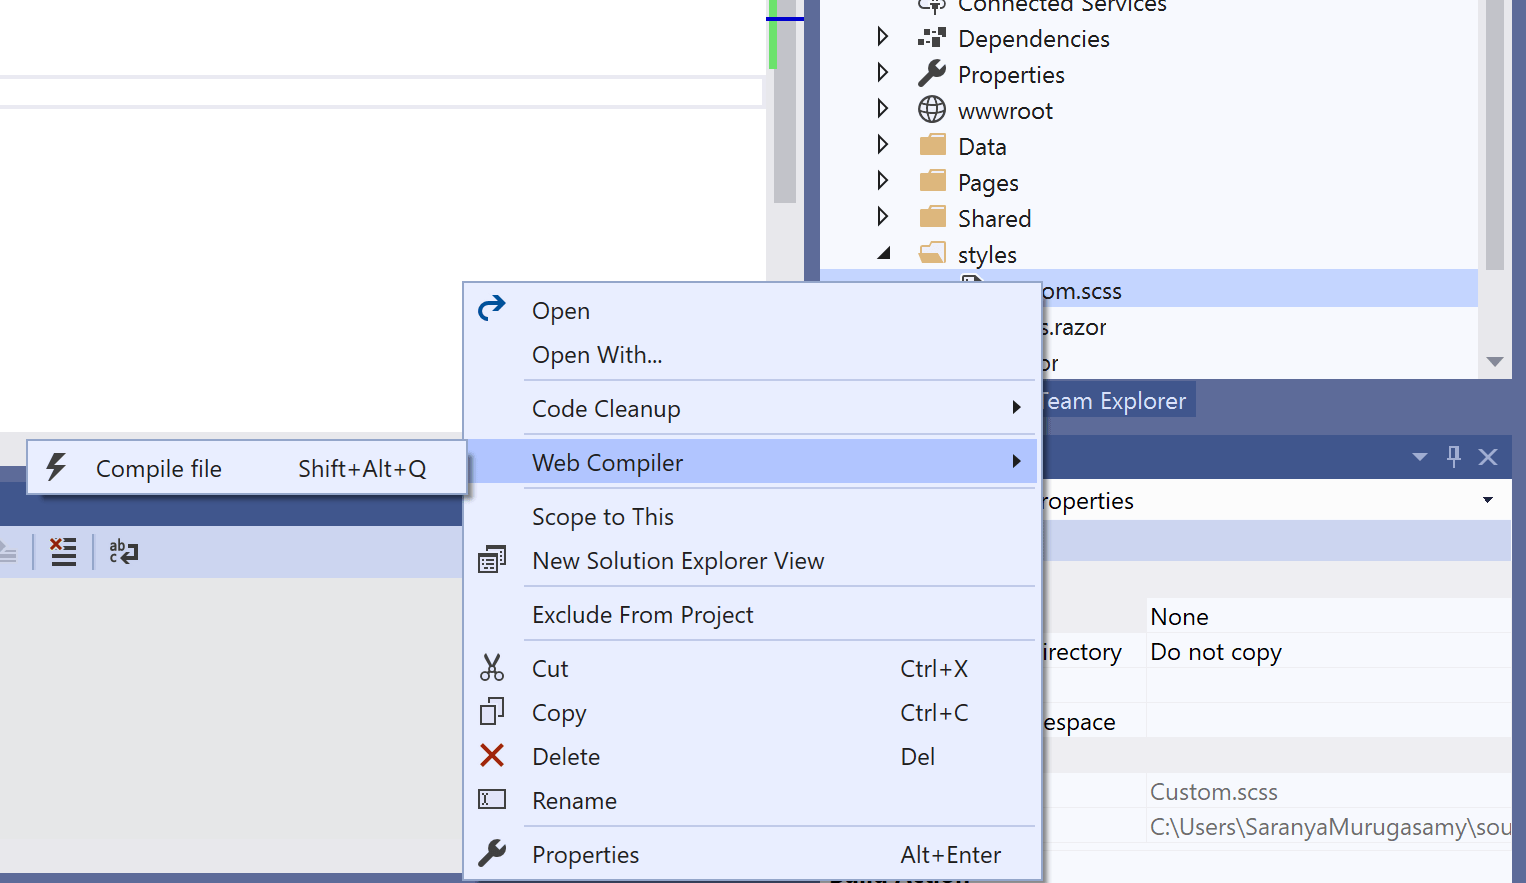Expand the Dependencies tree node
This screenshot has width=1526, height=883.
(883, 36)
